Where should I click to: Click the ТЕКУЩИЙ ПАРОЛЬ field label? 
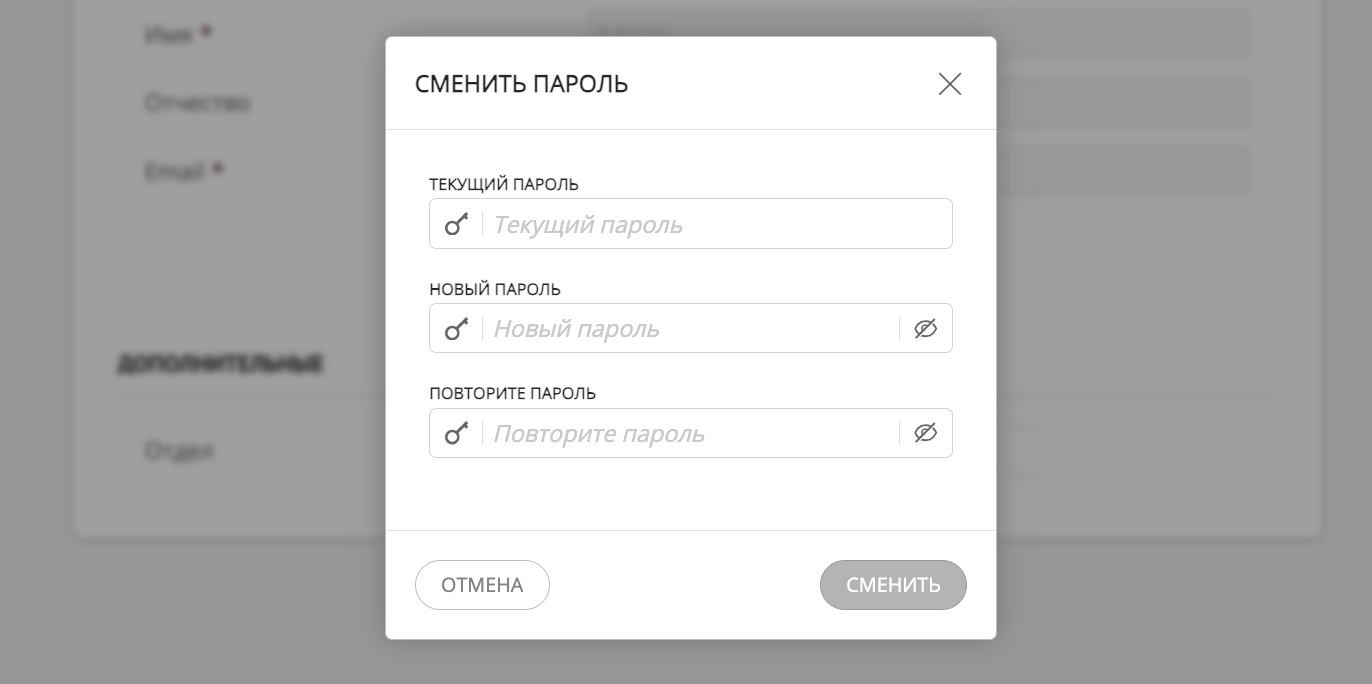point(504,184)
